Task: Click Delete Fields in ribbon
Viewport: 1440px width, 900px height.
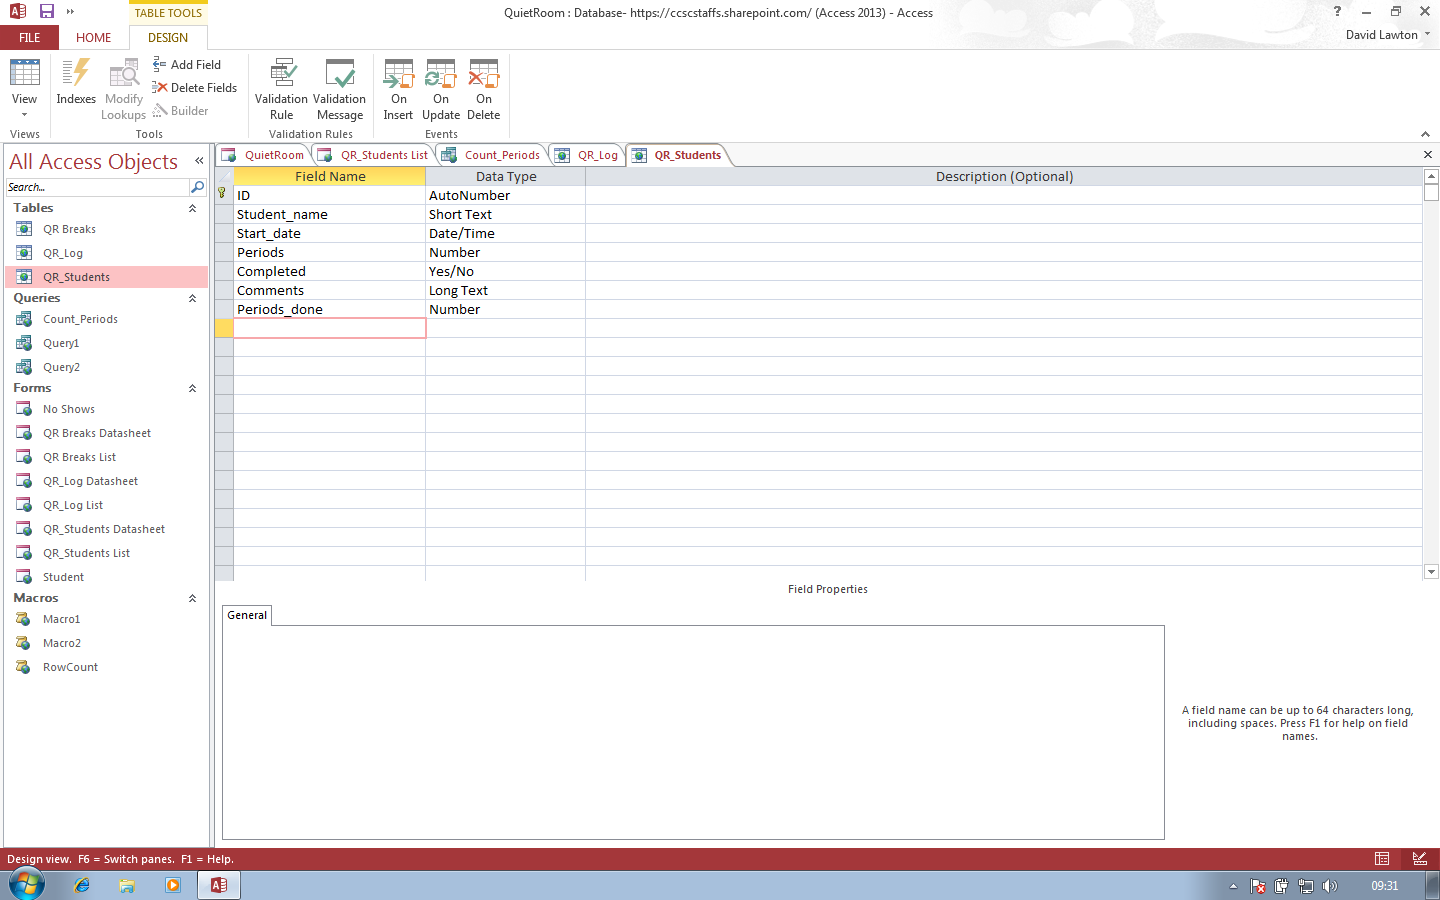Action: point(195,88)
